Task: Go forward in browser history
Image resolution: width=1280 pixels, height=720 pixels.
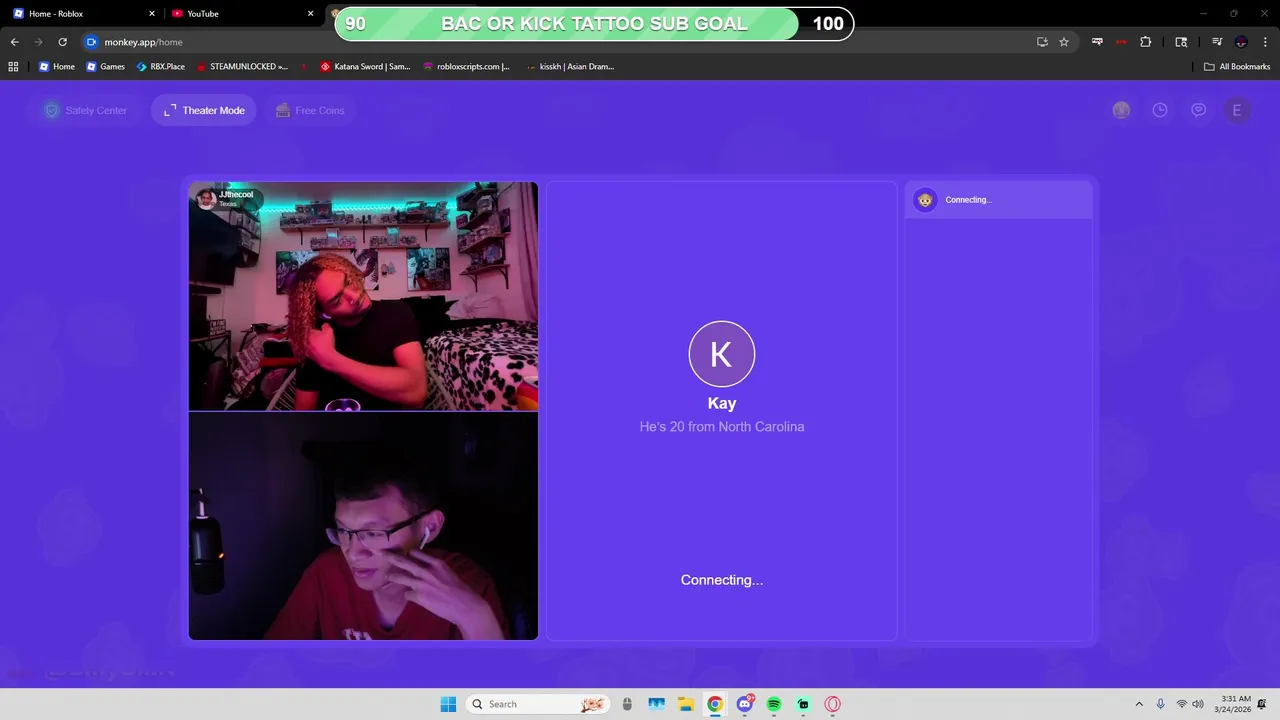Action: 38,42
